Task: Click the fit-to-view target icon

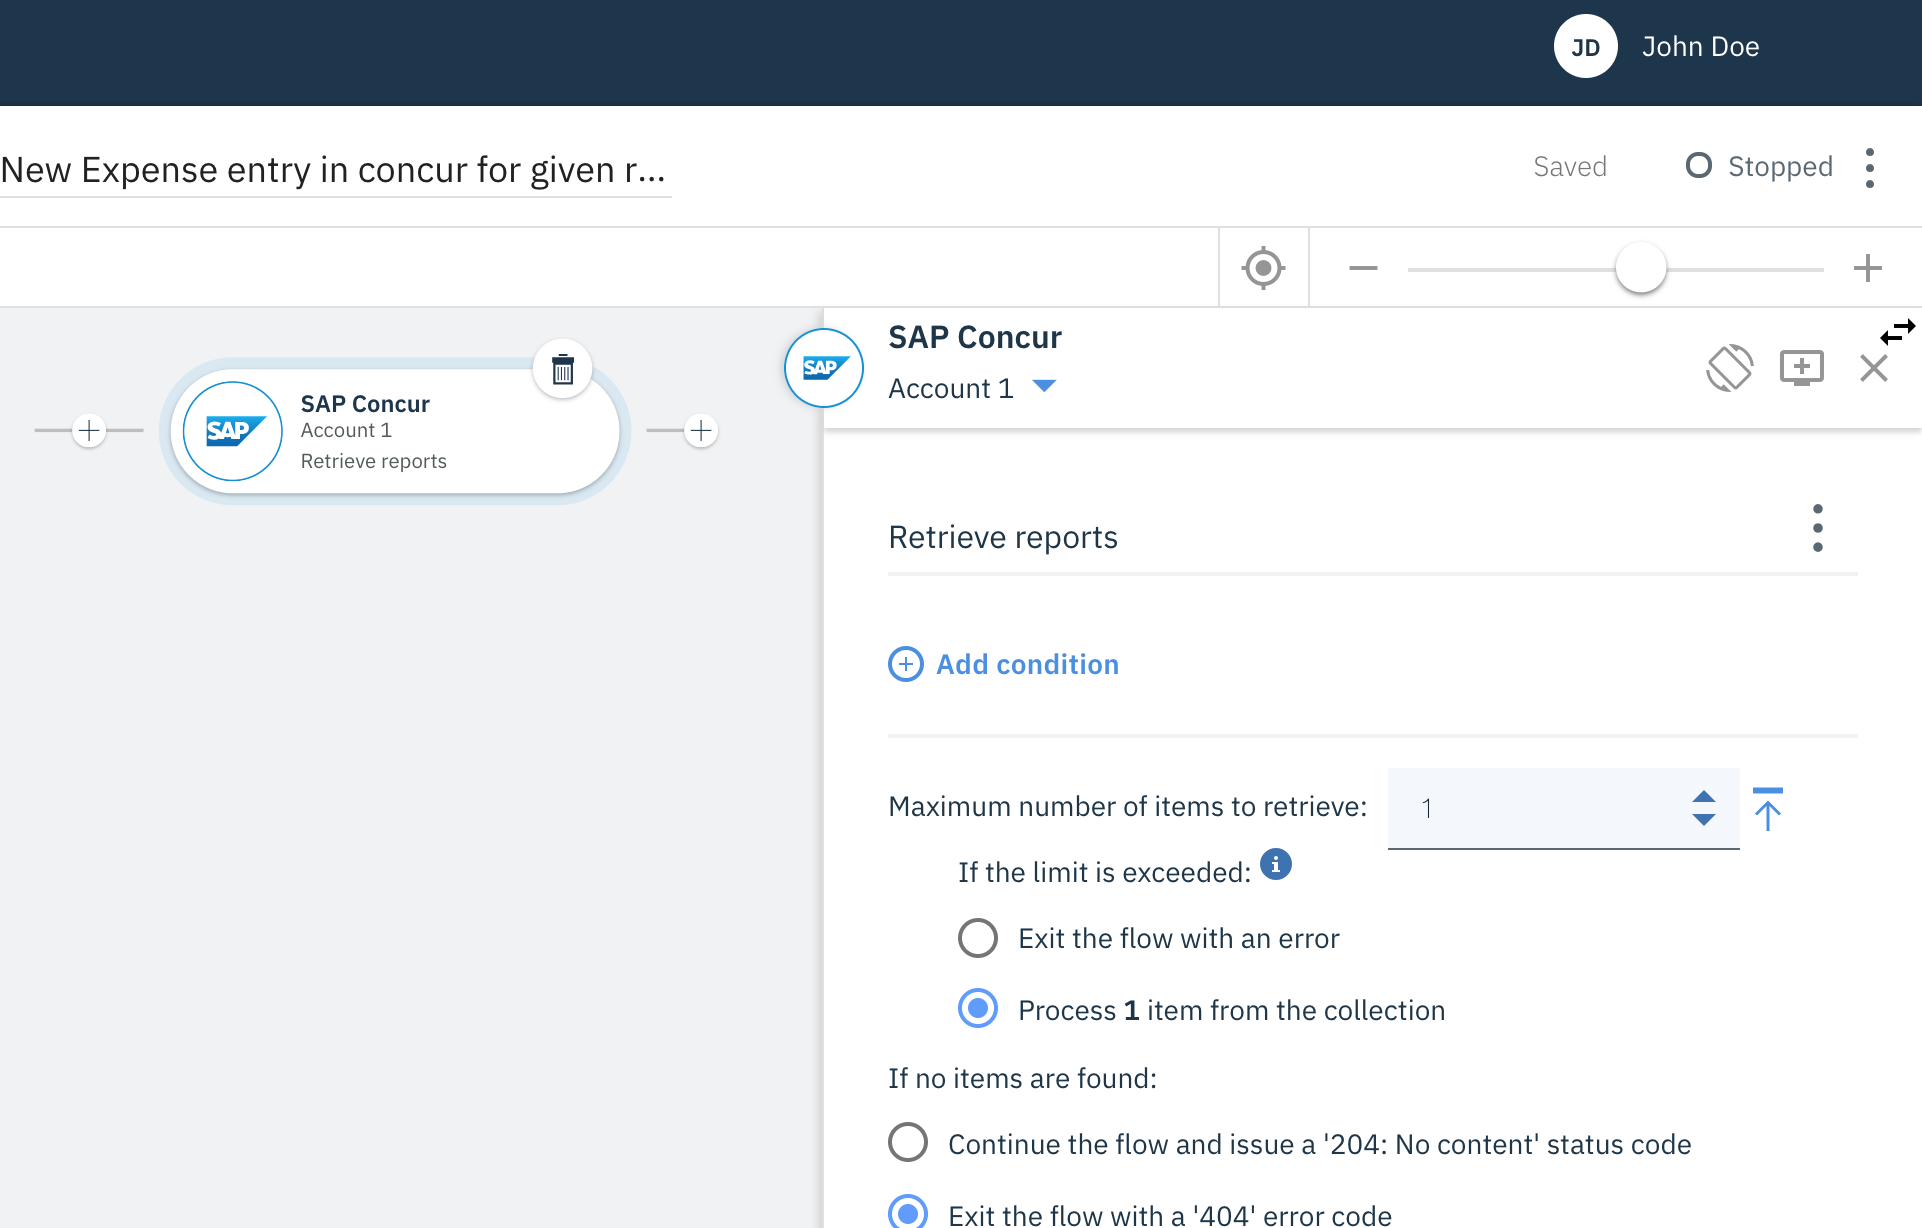Action: coord(1263,268)
